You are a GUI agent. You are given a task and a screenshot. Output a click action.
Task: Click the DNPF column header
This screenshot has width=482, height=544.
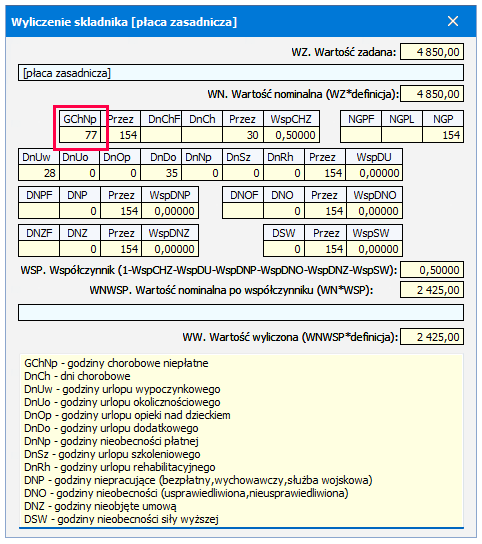39,195
